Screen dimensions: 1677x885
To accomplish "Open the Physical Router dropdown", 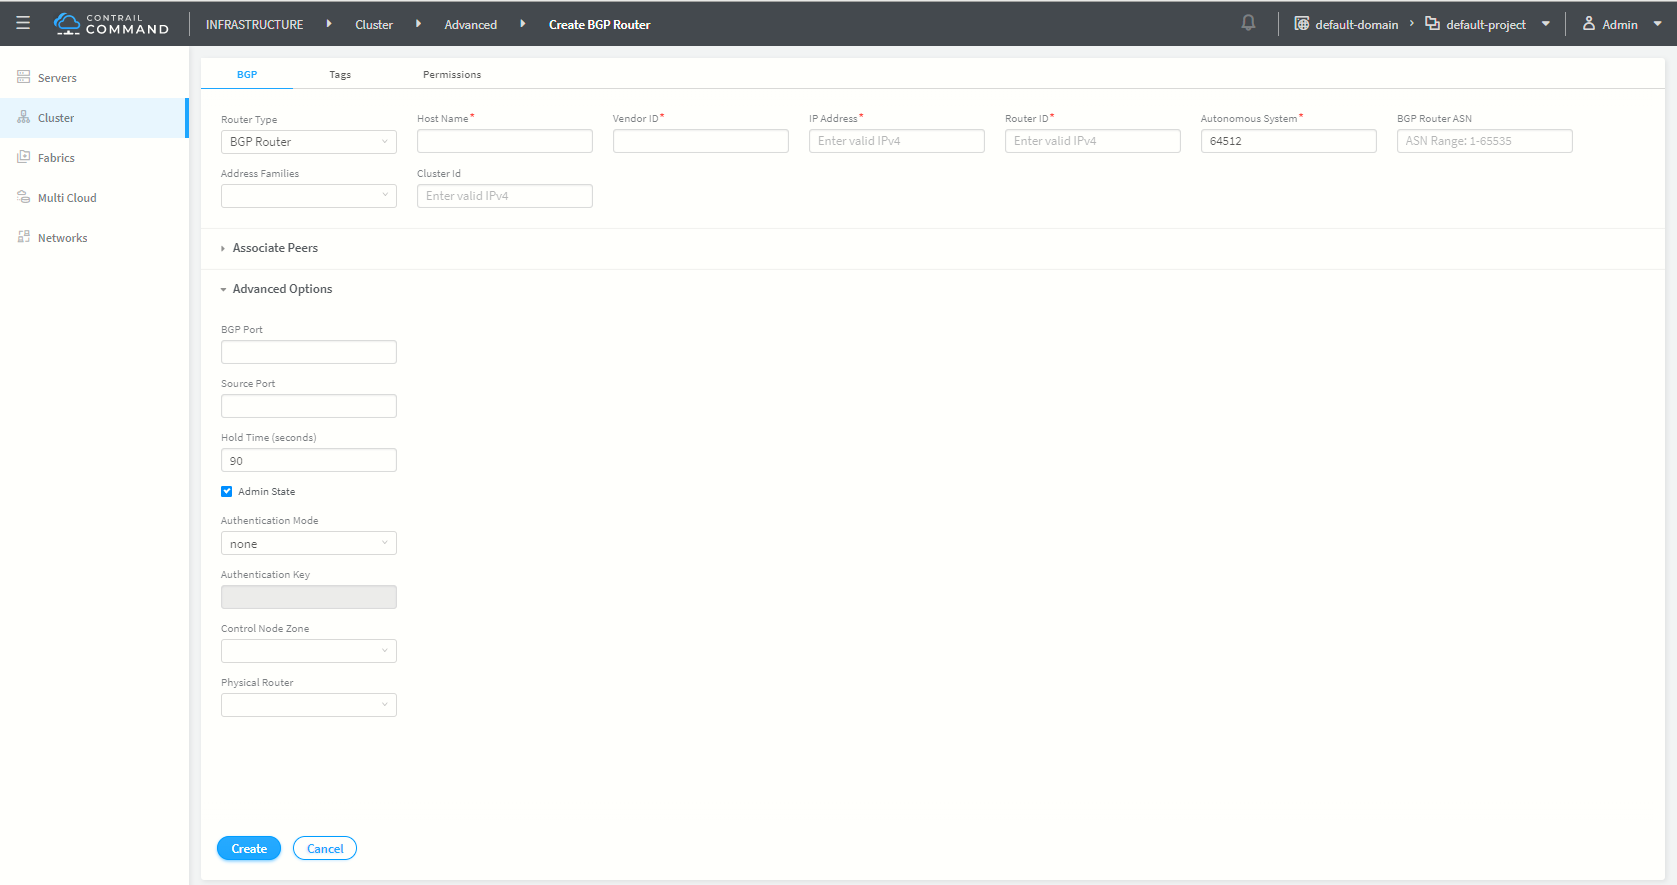I will coord(309,705).
